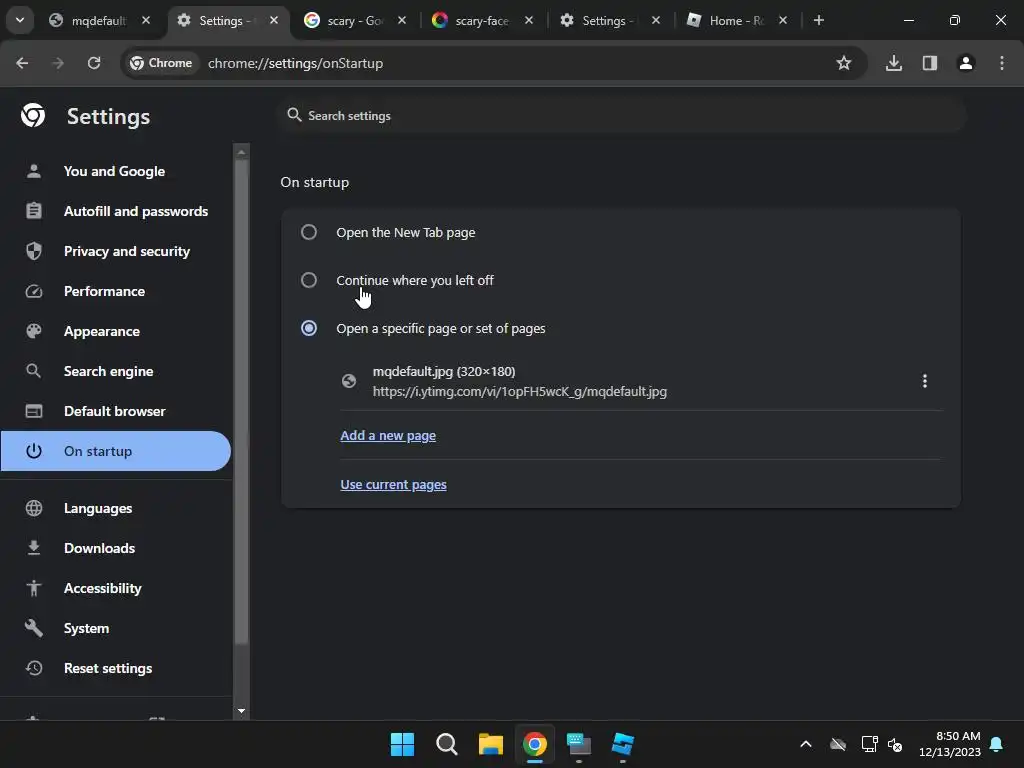This screenshot has width=1024, height=768.
Task: Open network and volume quick settings
Action: pos(882,744)
